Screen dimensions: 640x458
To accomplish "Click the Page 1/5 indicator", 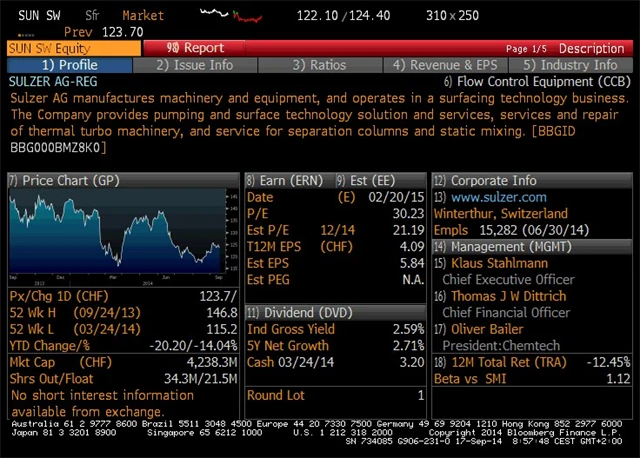I will (x=526, y=49).
